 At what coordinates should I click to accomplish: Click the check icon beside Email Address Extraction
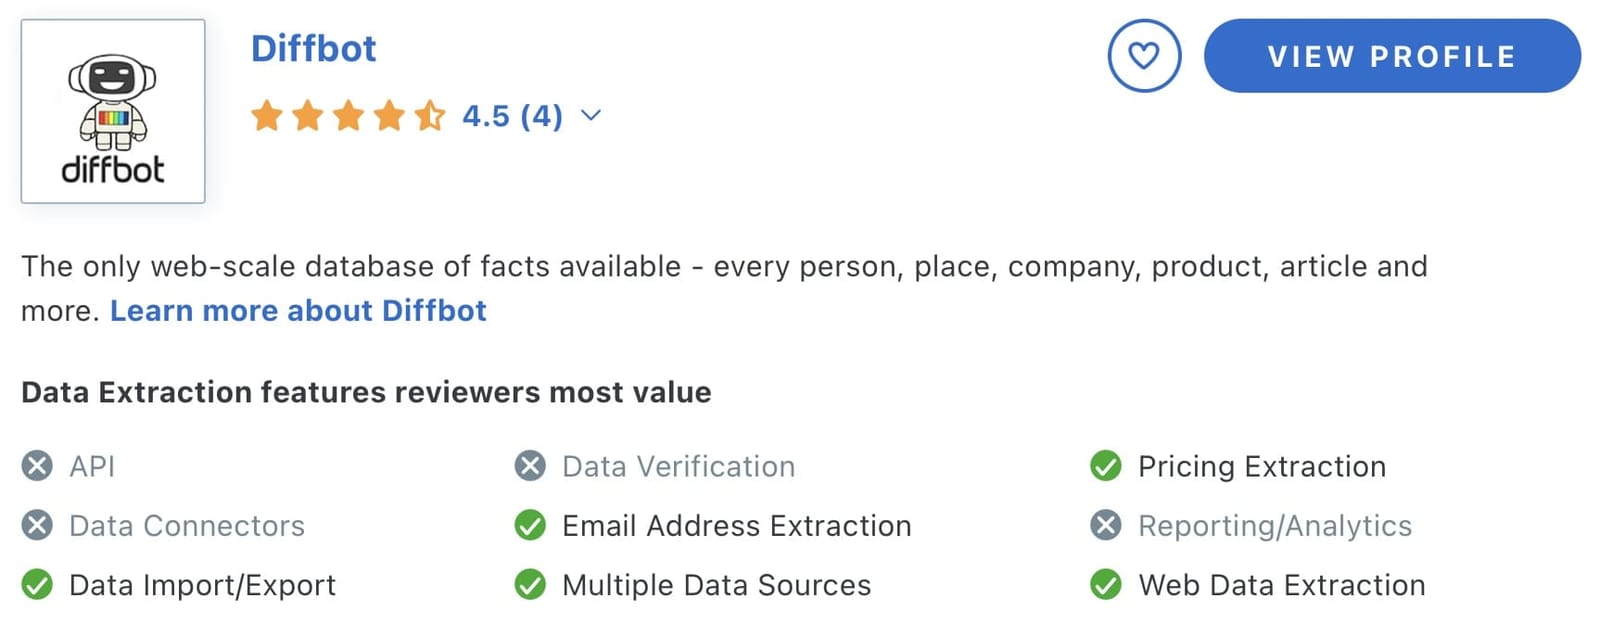click(530, 525)
